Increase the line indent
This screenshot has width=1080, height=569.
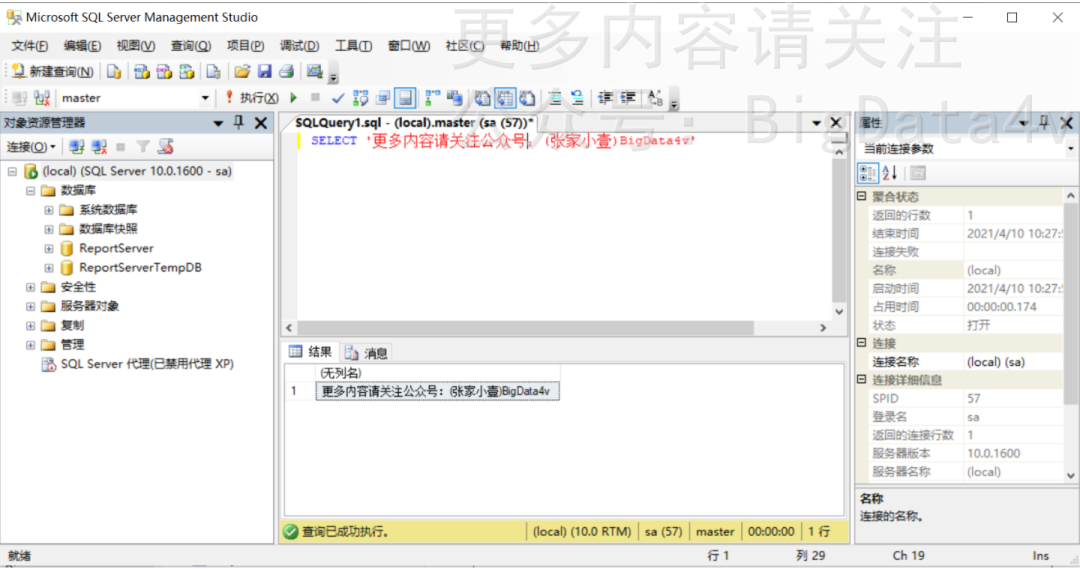click(x=627, y=98)
